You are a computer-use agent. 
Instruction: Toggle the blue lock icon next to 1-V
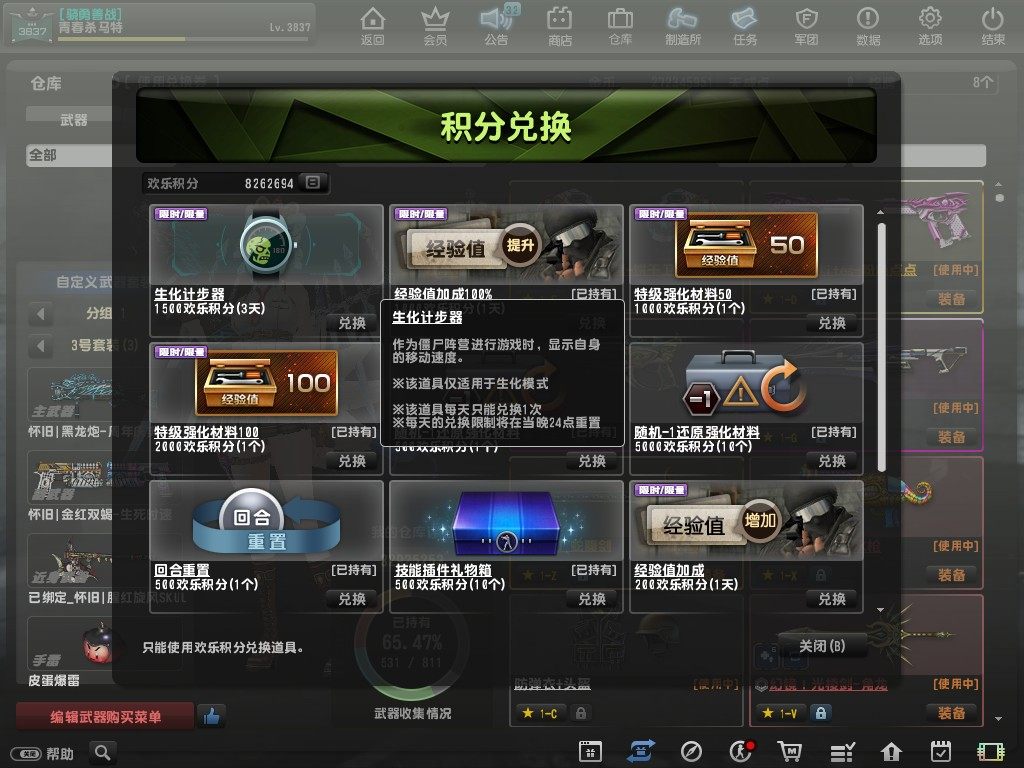(x=820, y=713)
